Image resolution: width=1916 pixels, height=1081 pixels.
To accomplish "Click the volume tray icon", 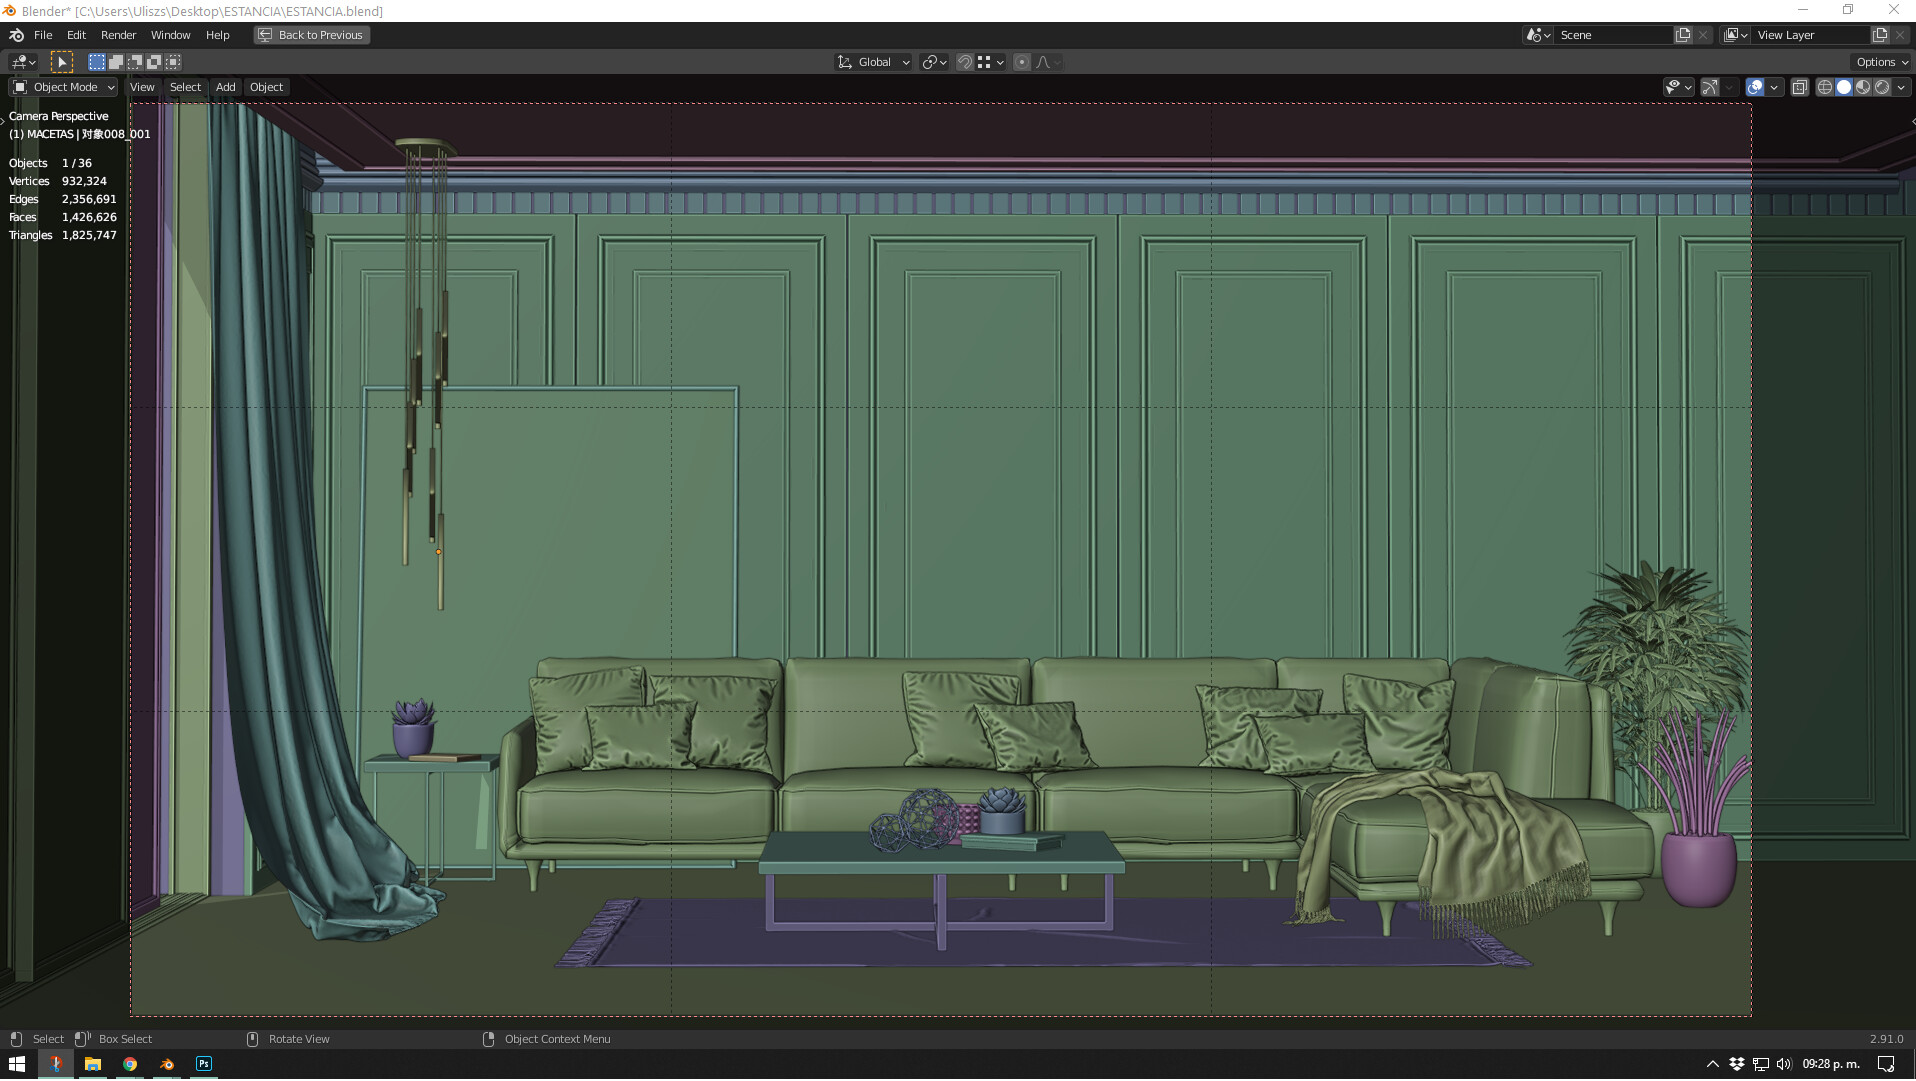I will (x=1784, y=1064).
